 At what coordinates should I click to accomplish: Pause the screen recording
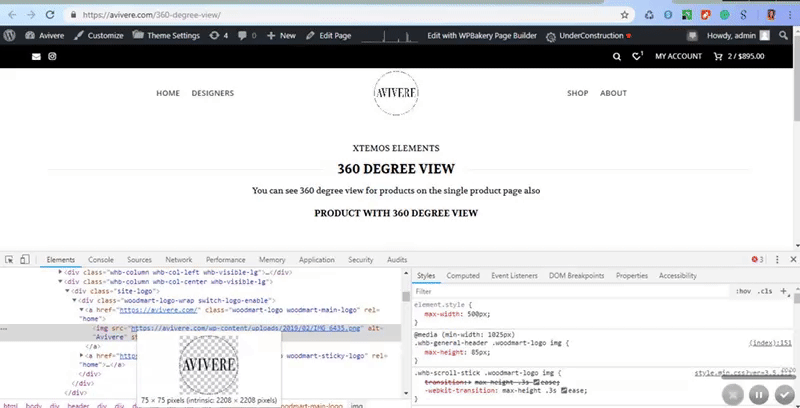[759, 394]
